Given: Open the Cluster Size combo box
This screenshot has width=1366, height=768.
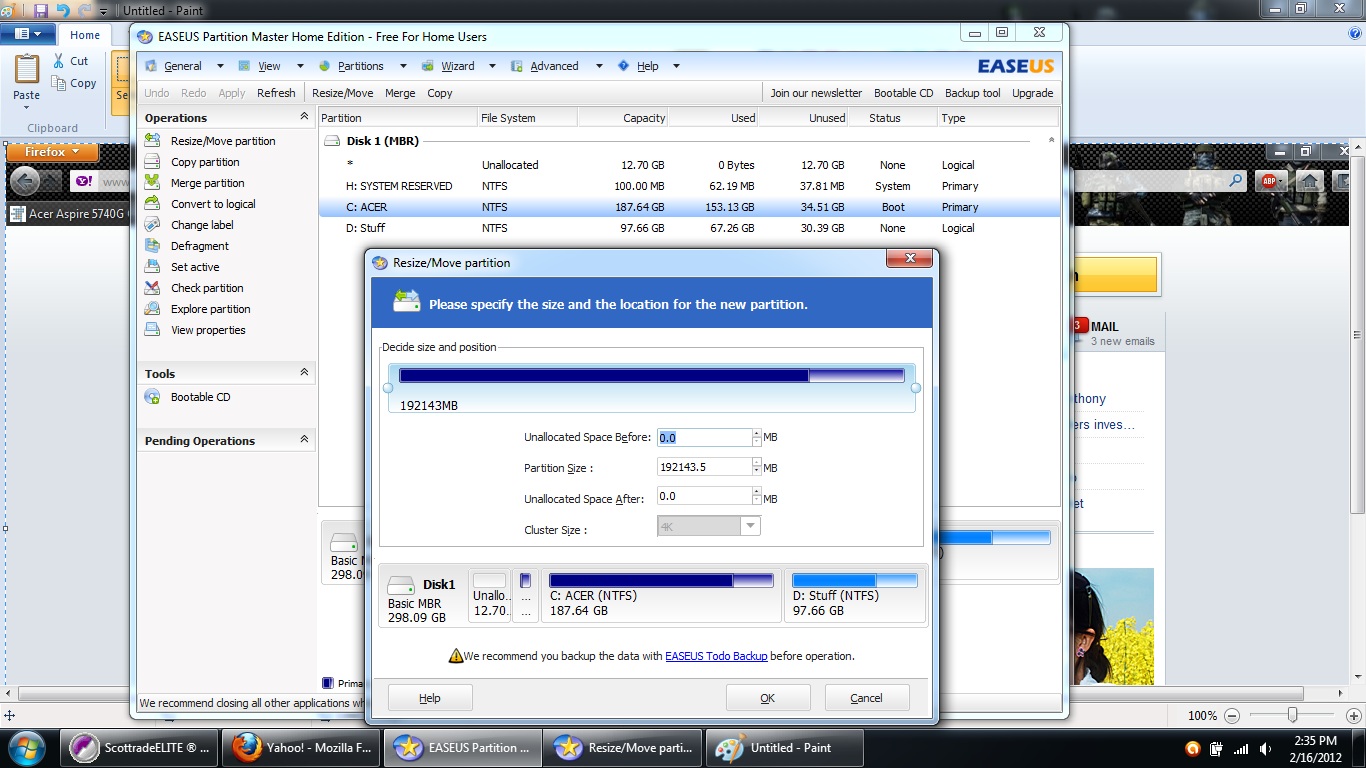Looking at the screenshot, I should click(709, 526).
